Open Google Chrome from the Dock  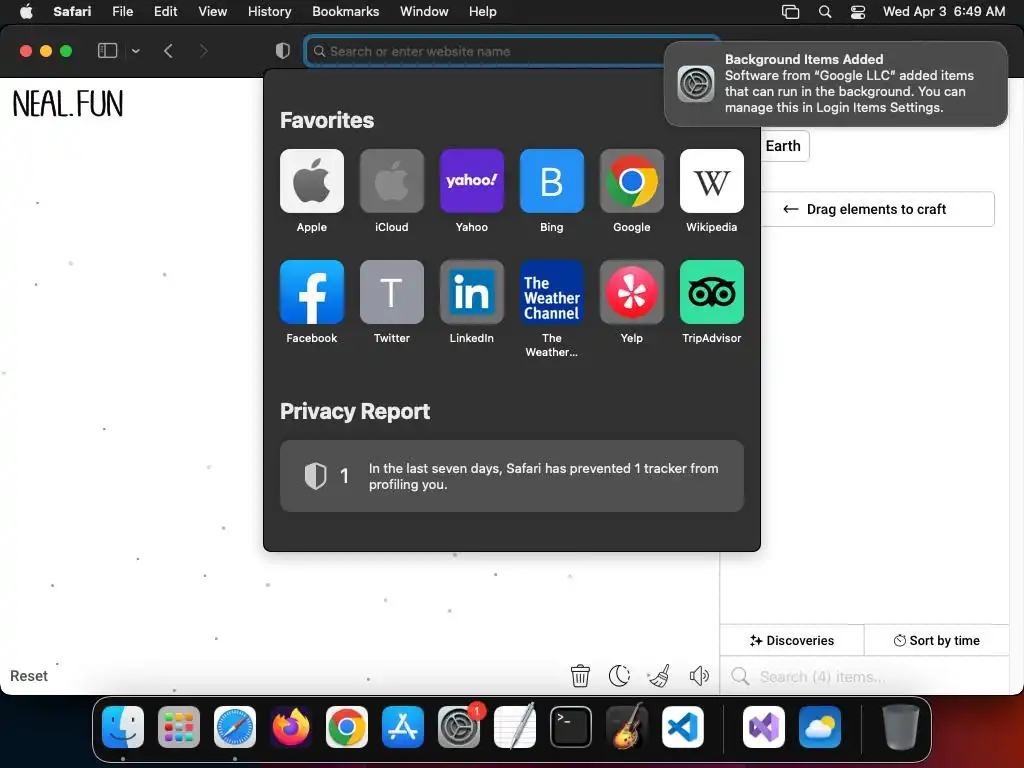click(346, 727)
